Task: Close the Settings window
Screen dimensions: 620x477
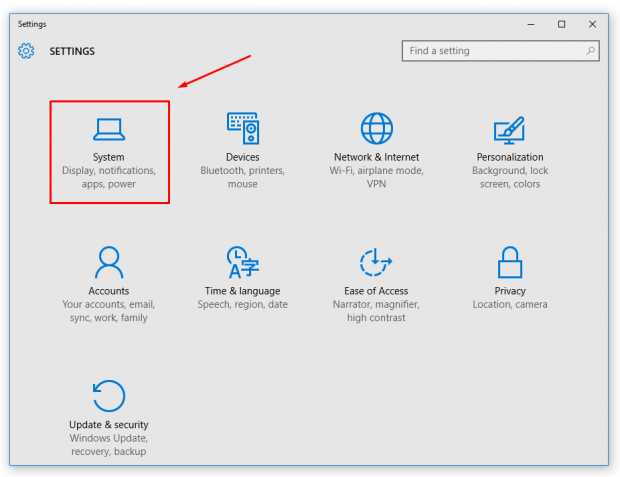Action: pyautogui.click(x=591, y=24)
